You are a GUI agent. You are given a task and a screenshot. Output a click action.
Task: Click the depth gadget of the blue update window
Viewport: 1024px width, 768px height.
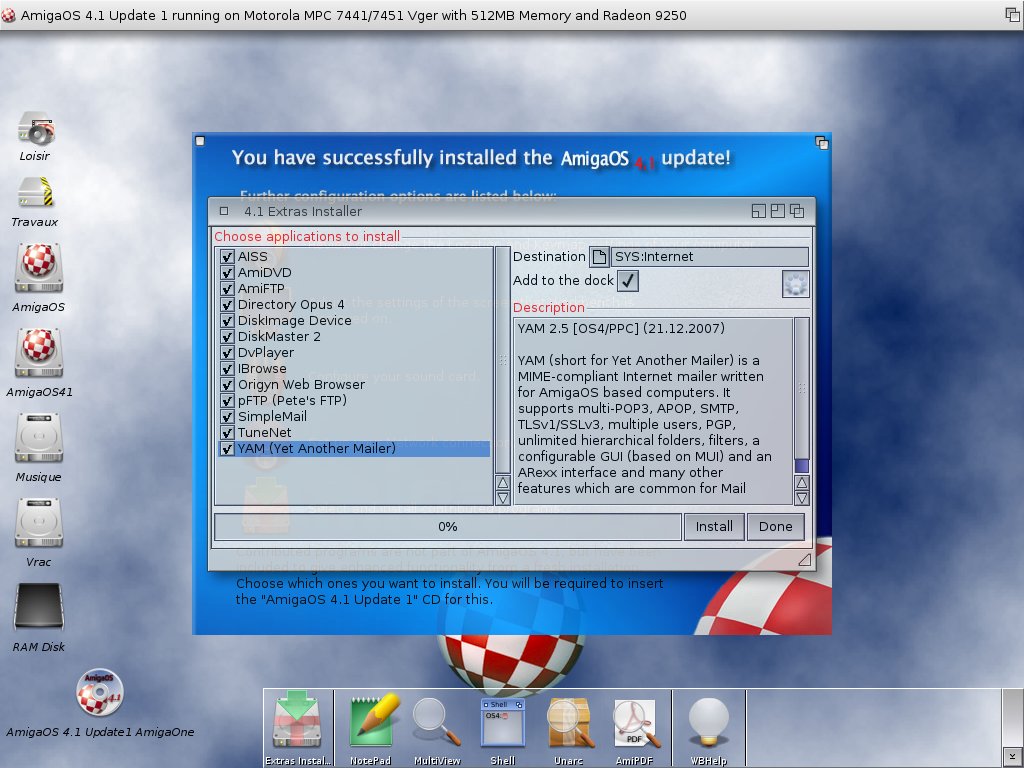[822, 142]
